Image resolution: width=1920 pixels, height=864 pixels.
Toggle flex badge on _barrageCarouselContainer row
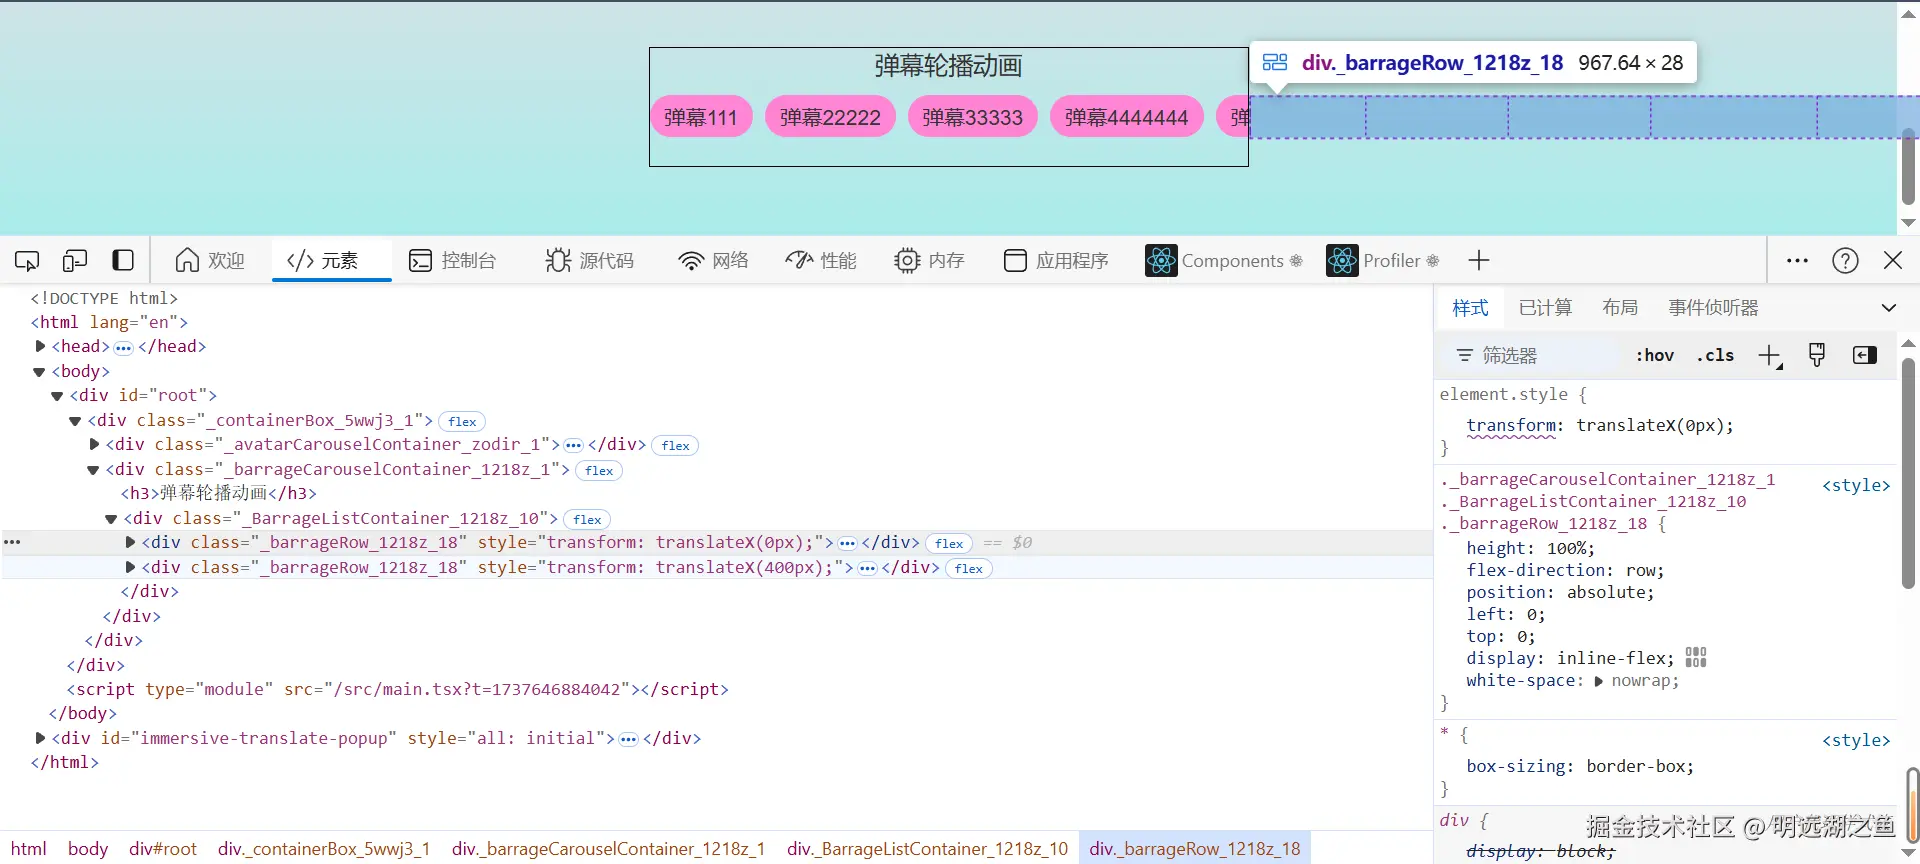[x=599, y=471]
